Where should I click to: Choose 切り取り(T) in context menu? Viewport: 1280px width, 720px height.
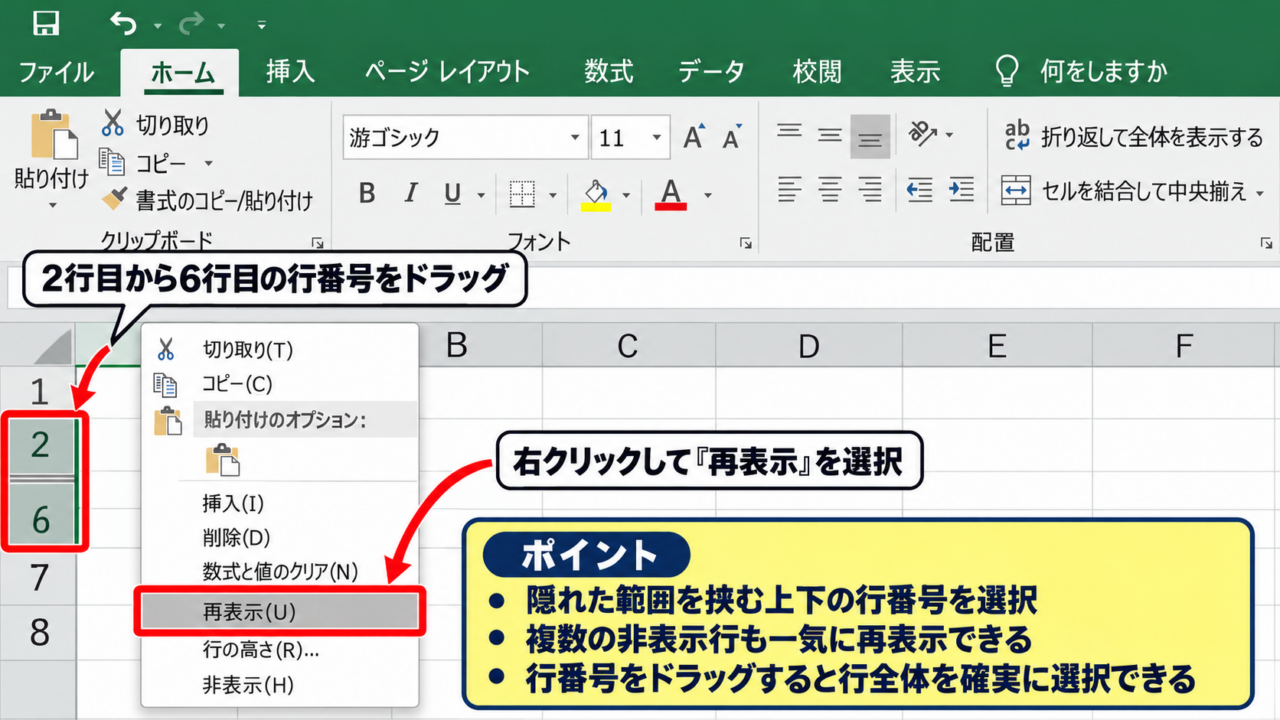click(280, 349)
